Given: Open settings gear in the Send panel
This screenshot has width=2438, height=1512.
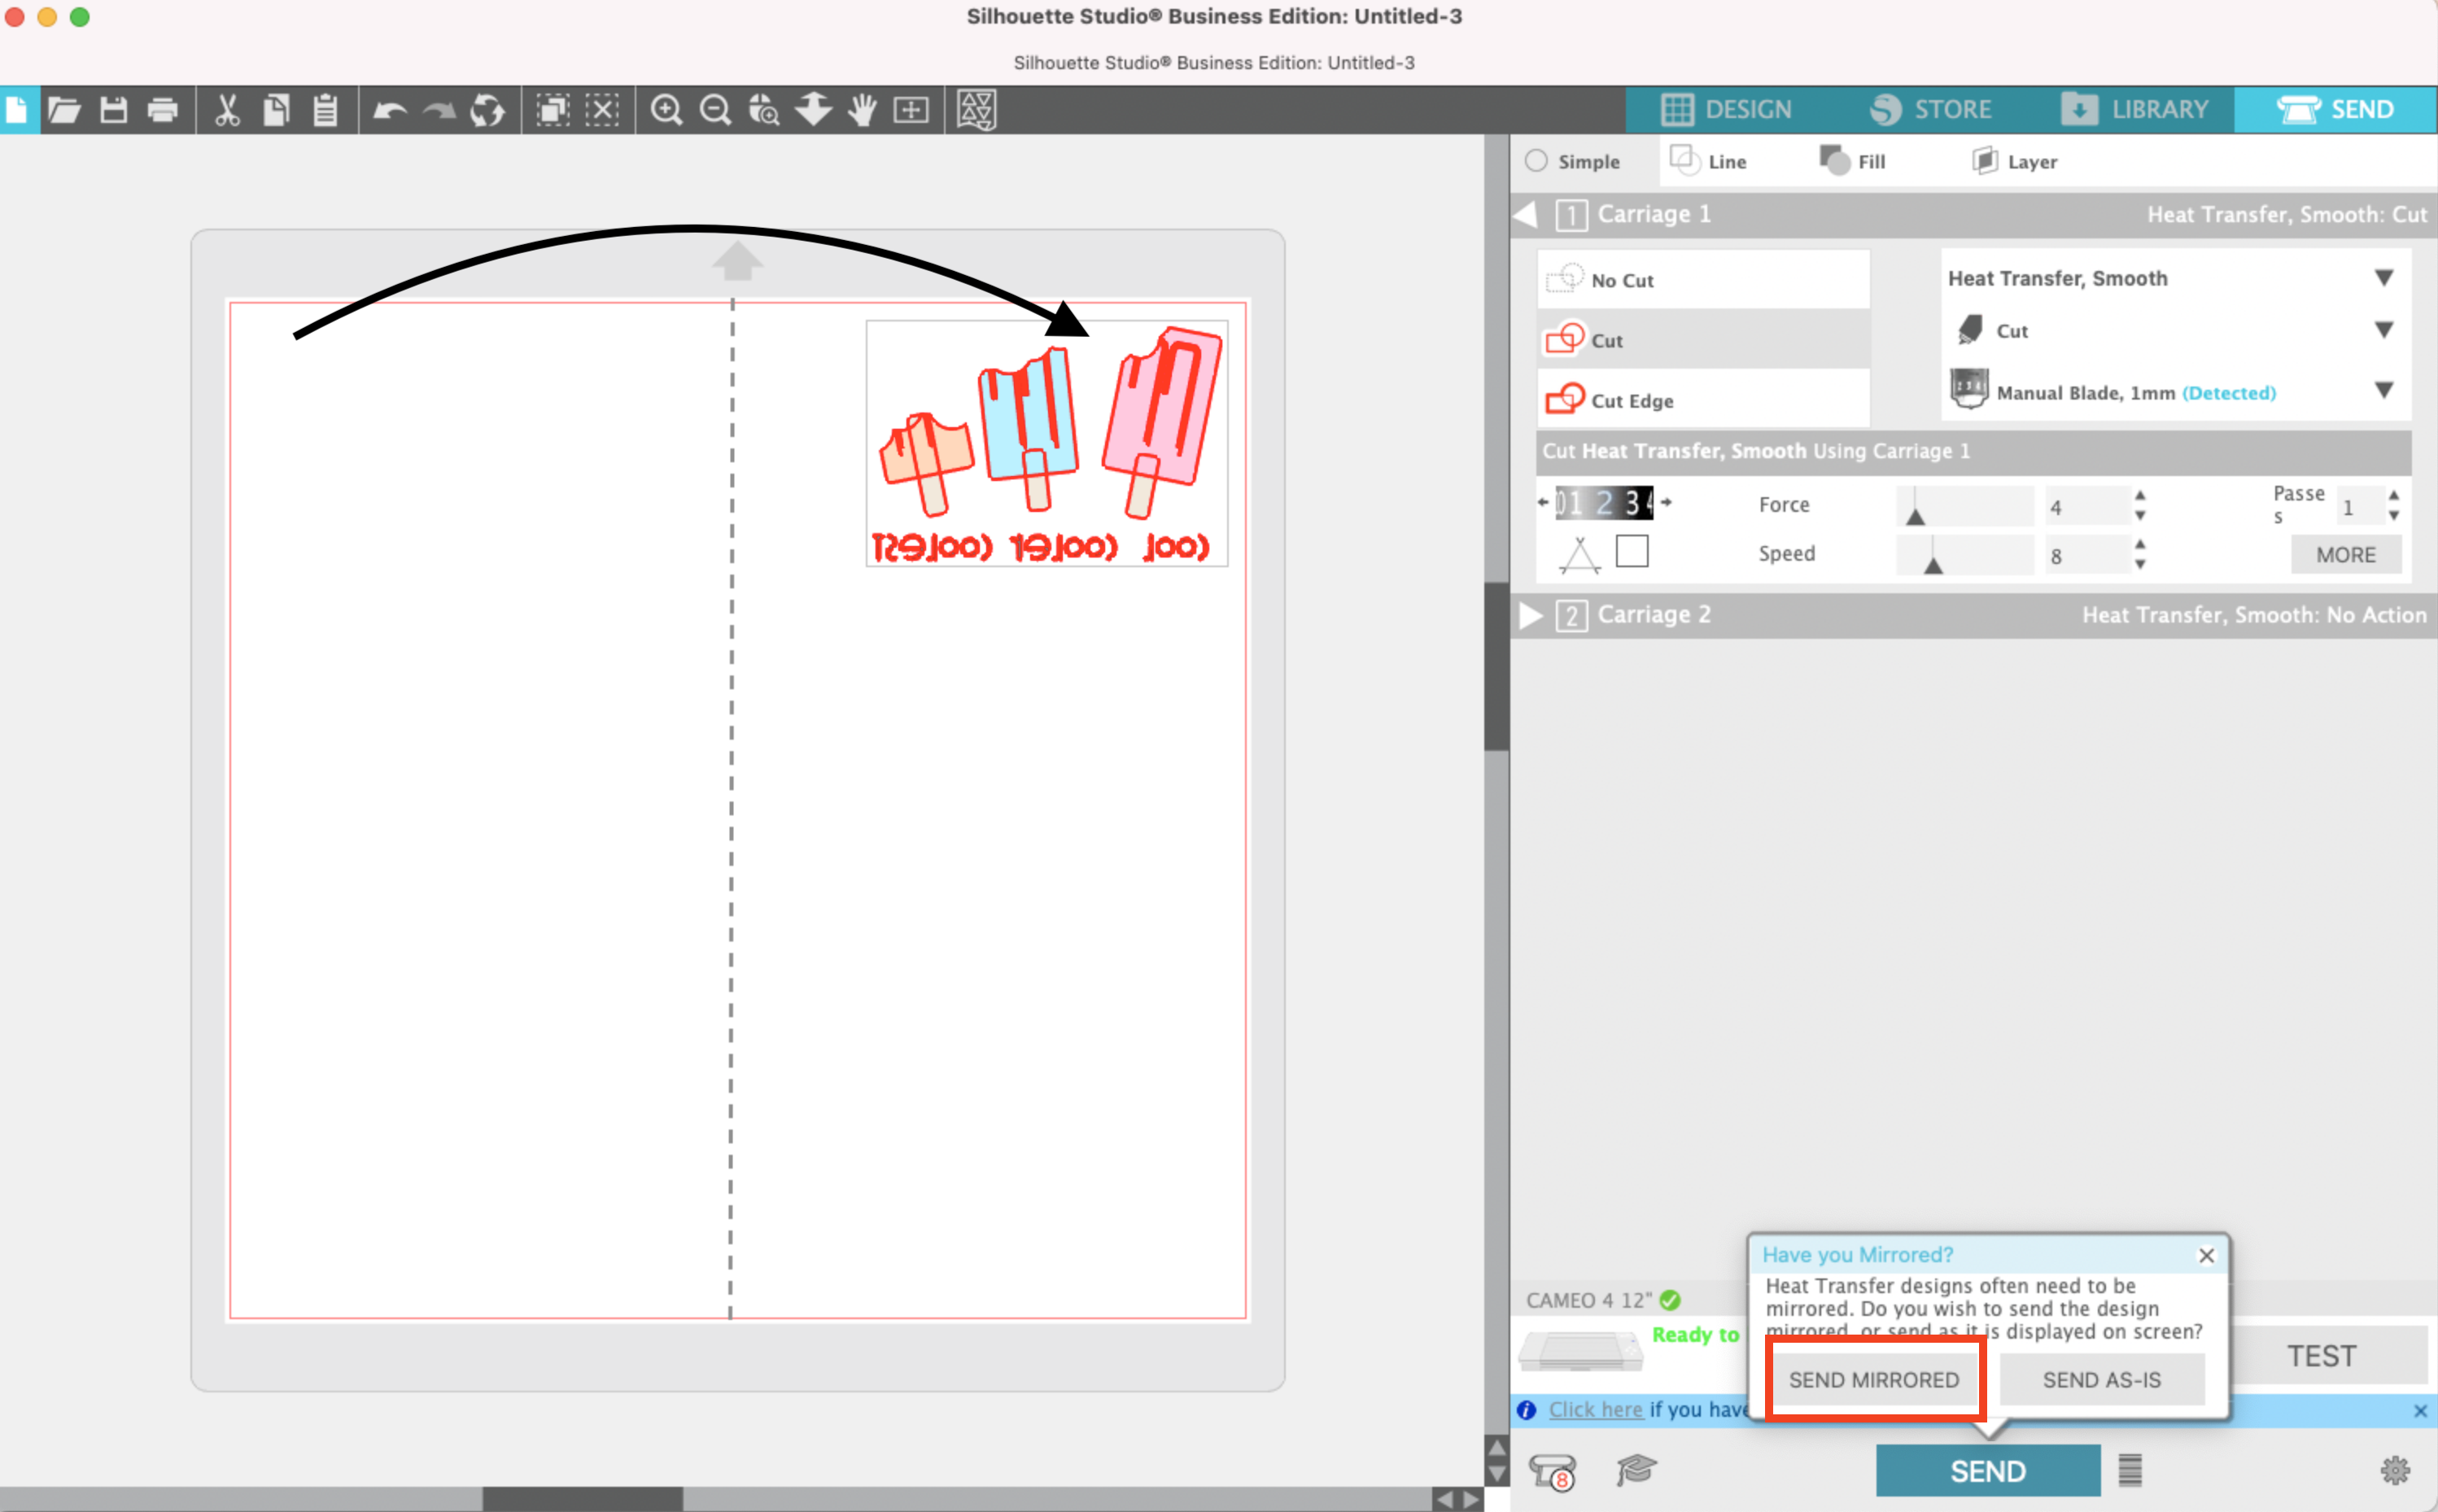Looking at the screenshot, I should point(2394,1470).
